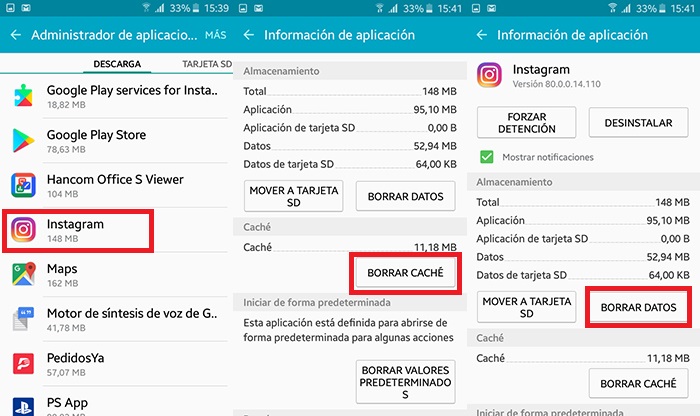
Task: Select PedidosYa 57,07 MB entry text
Action: (75, 364)
